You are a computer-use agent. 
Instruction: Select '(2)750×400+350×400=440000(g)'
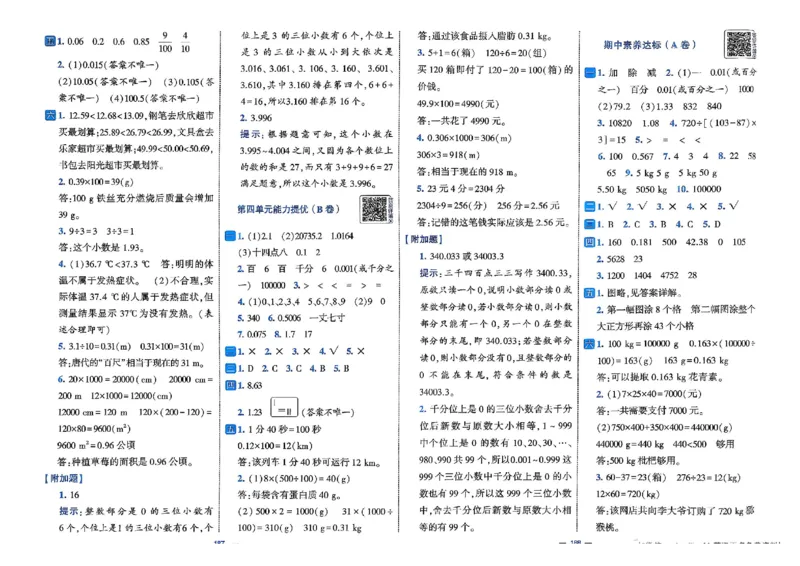pyautogui.click(x=664, y=428)
